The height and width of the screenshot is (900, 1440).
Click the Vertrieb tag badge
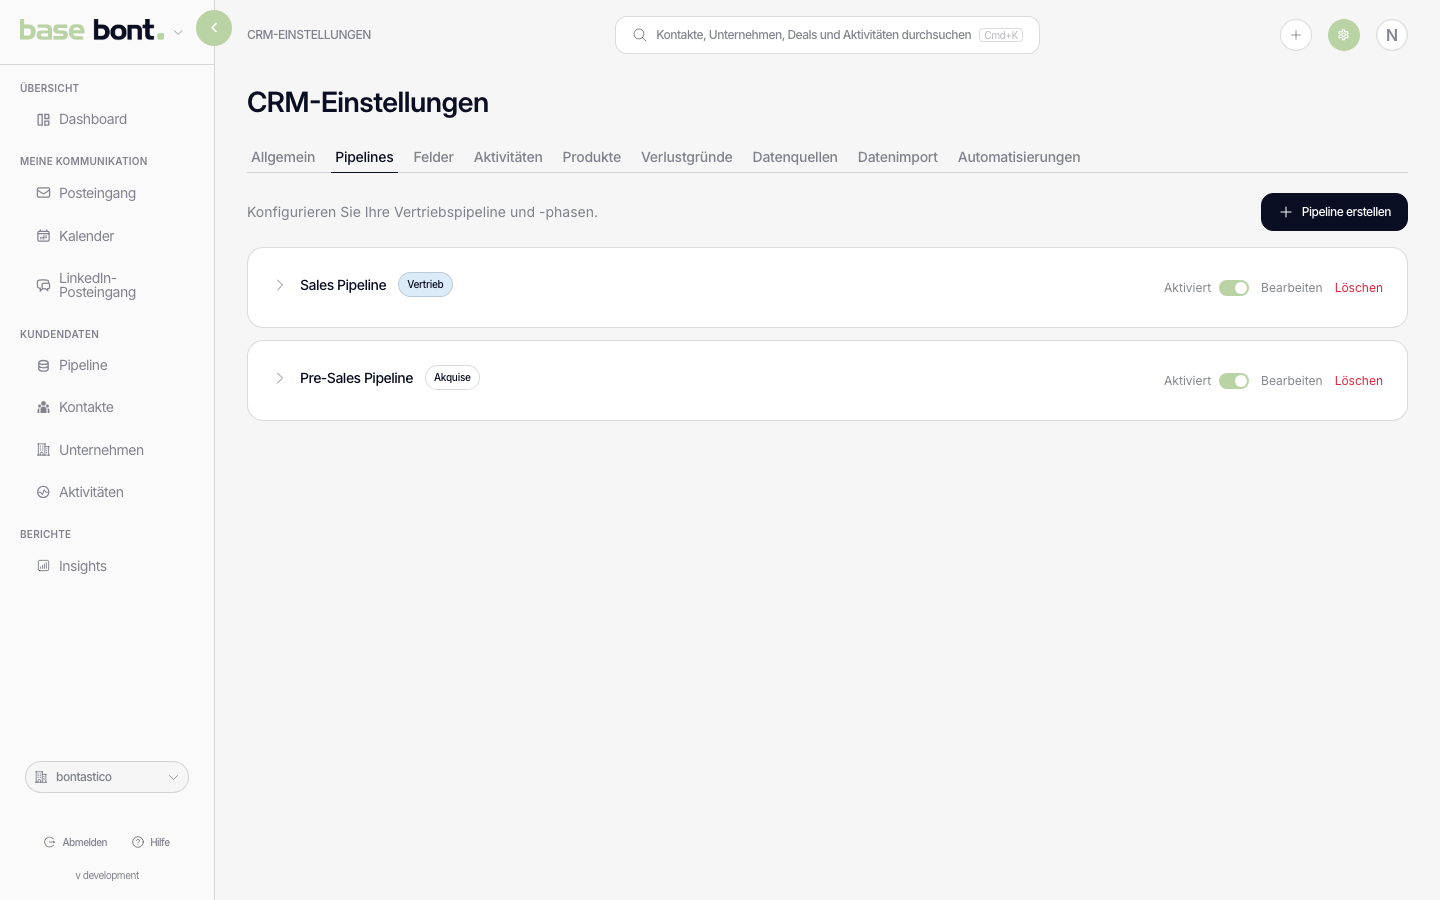(425, 285)
